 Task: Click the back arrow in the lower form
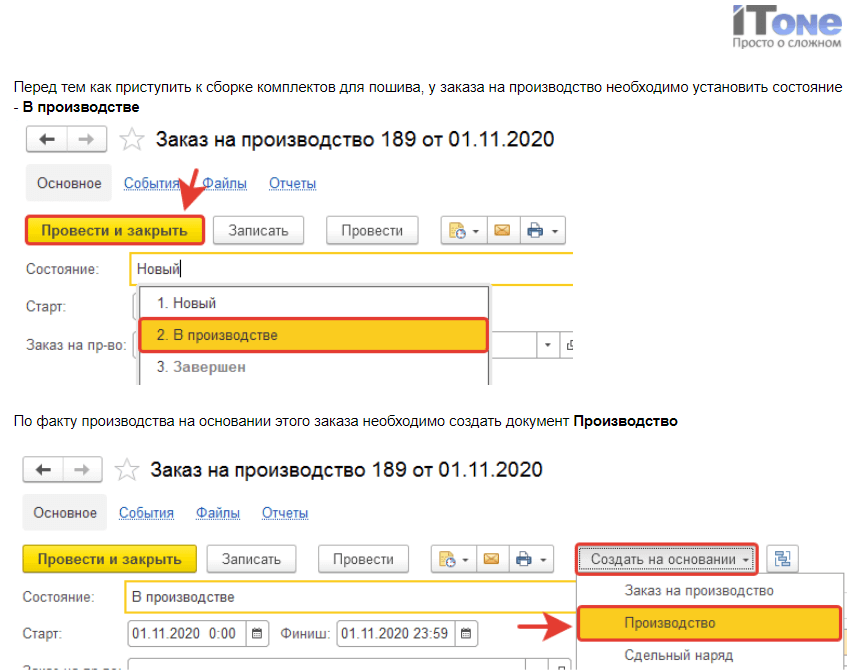[44, 470]
